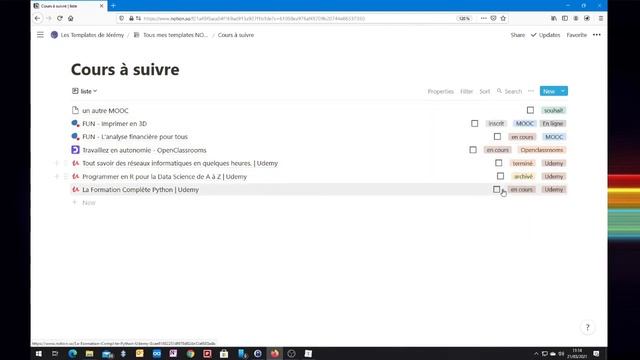Go to the browser home page icon
The image size is (640, 360).
pos(71,18)
